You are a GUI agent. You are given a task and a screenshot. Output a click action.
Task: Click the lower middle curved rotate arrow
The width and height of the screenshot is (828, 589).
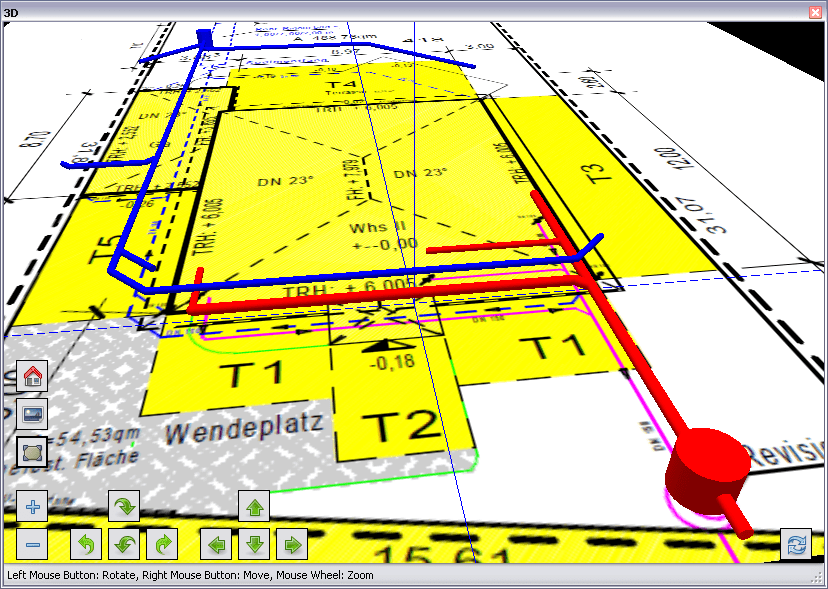pyautogui.click(x=124, y=544)
